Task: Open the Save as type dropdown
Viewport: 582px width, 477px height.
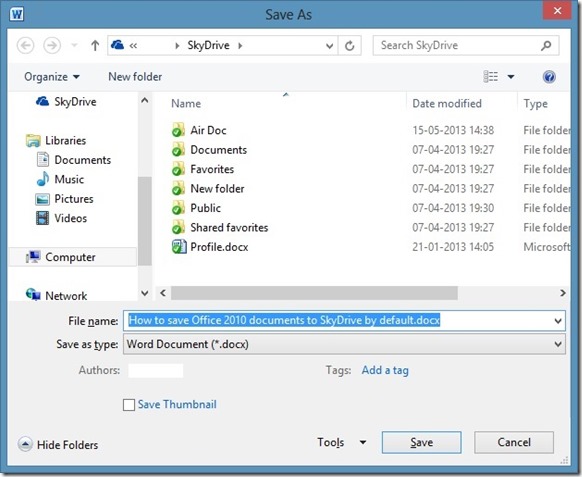Action: [x=344, y=344]
